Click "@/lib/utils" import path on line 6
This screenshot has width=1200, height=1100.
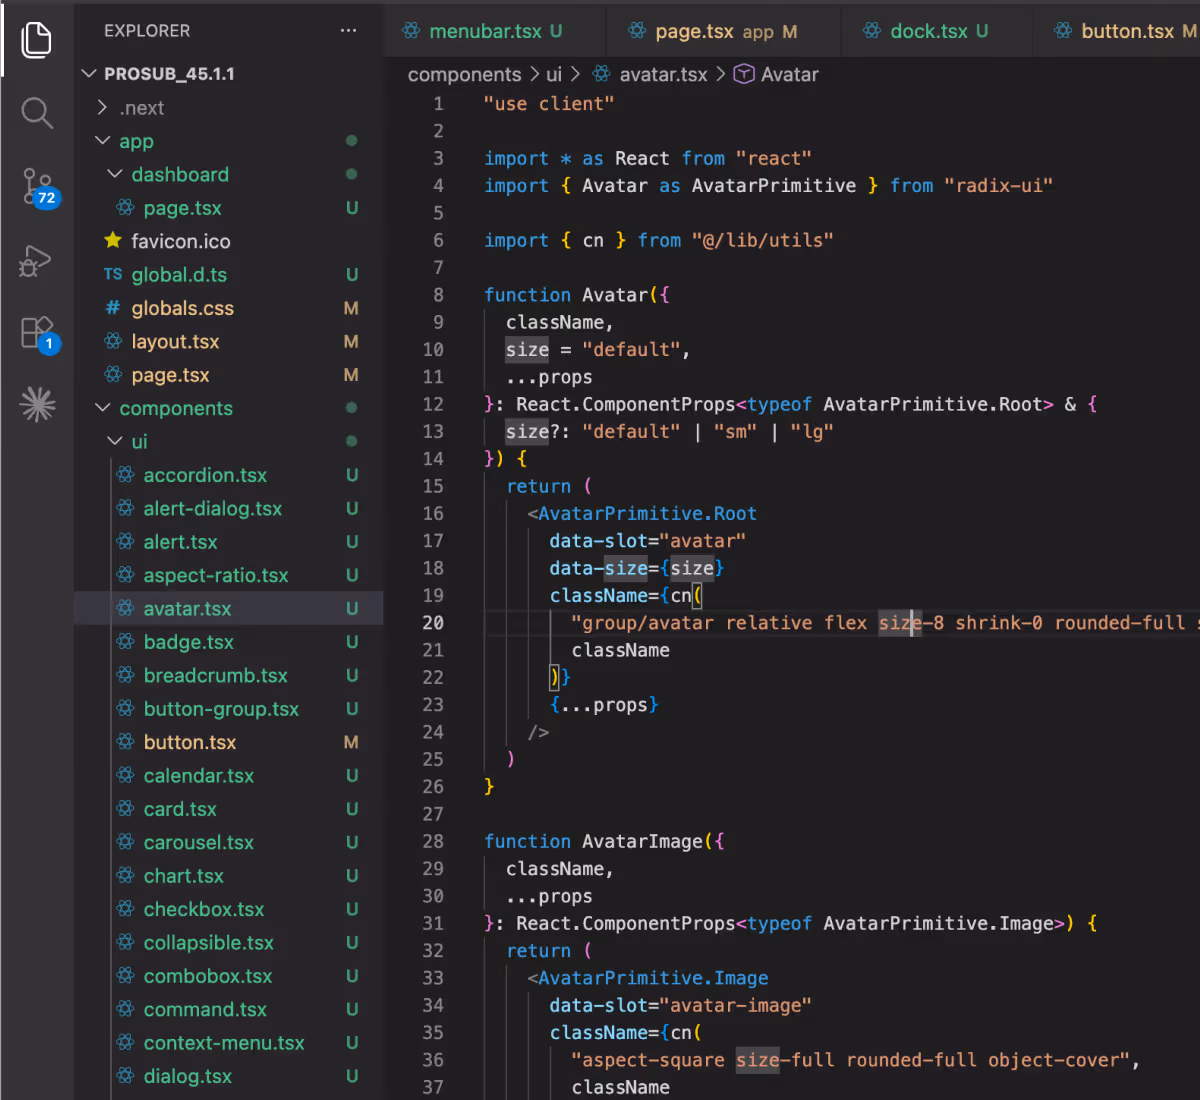coord(762,240)
